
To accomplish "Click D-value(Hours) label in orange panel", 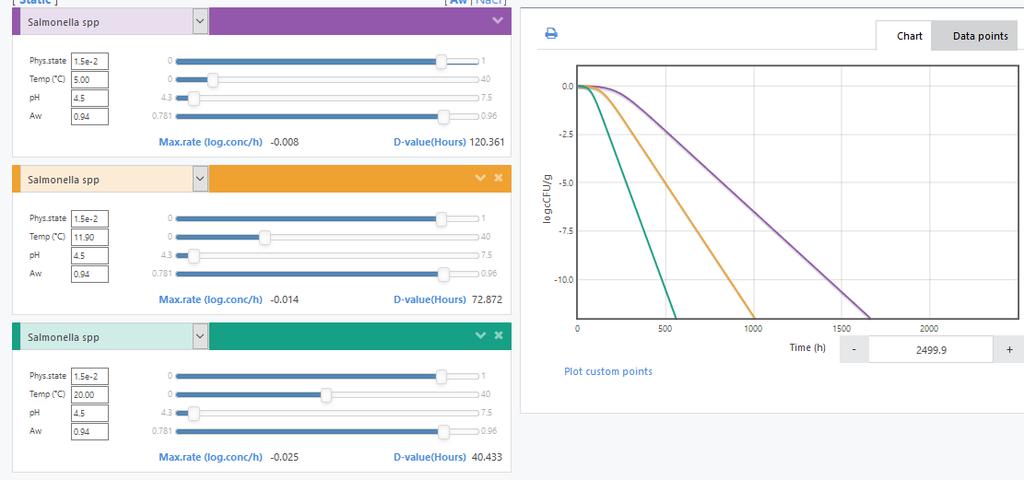I will pos(430,299).
